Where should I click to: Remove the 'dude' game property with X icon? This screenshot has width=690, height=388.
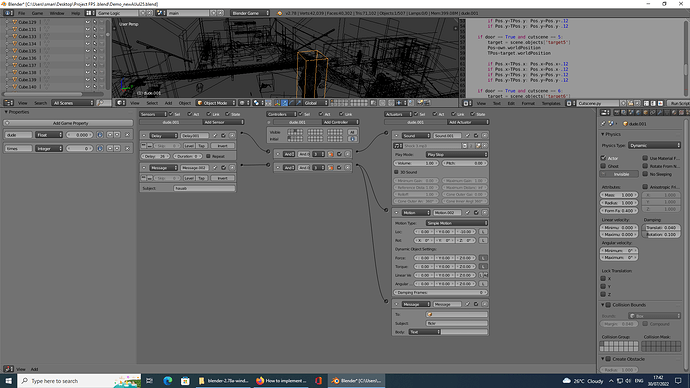pos(128,135)
